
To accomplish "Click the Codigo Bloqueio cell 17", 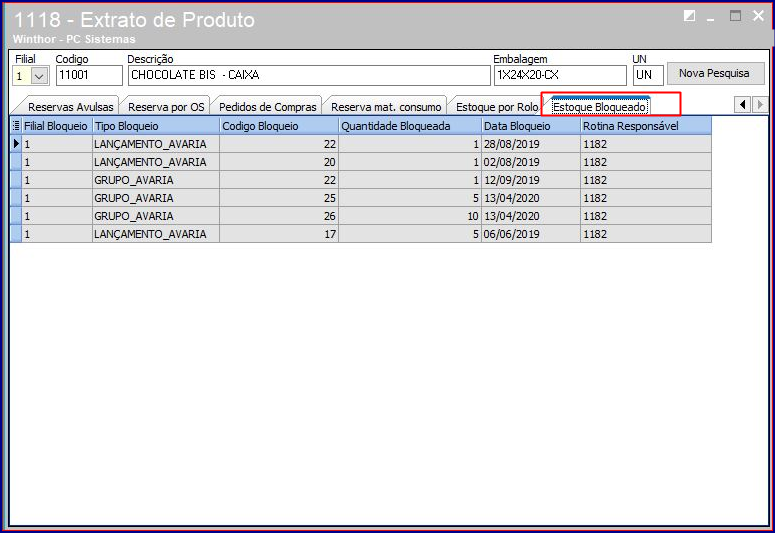I will (279, 234).
